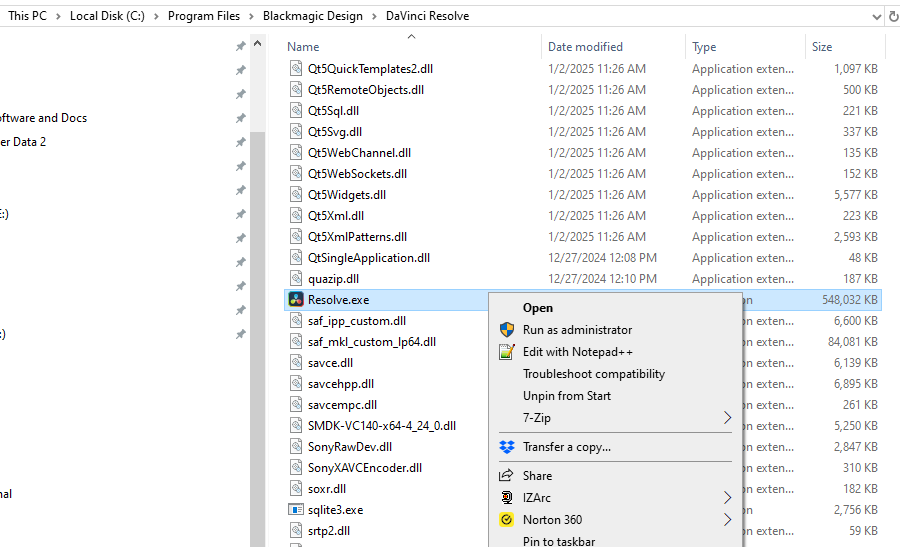This screenshot has width=900, height=547.
Task: Select the Qt5XmlPatterns.dll file name
Action: [357, 237]
